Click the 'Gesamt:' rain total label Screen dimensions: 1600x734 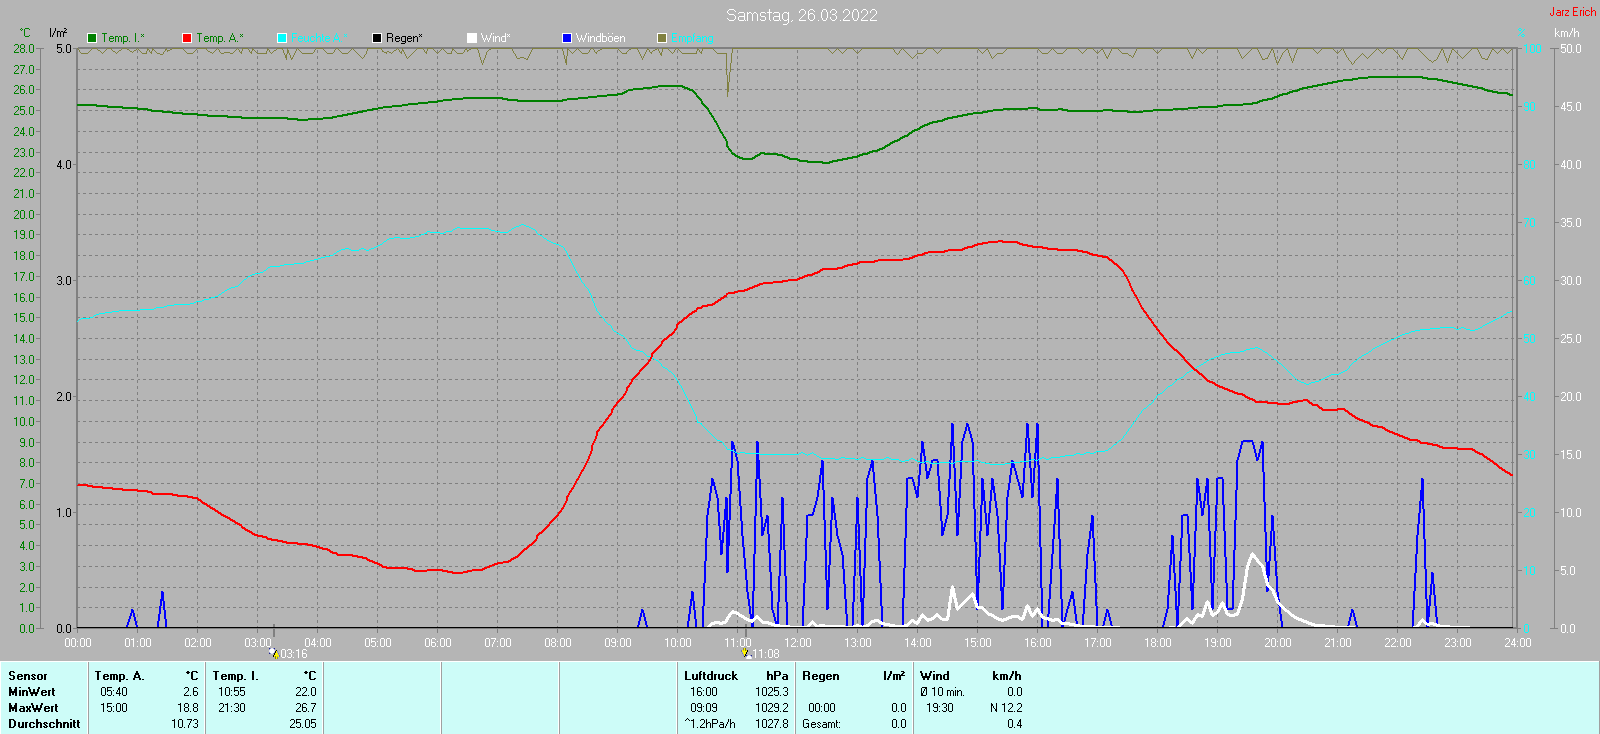click(x=821, y=724)
